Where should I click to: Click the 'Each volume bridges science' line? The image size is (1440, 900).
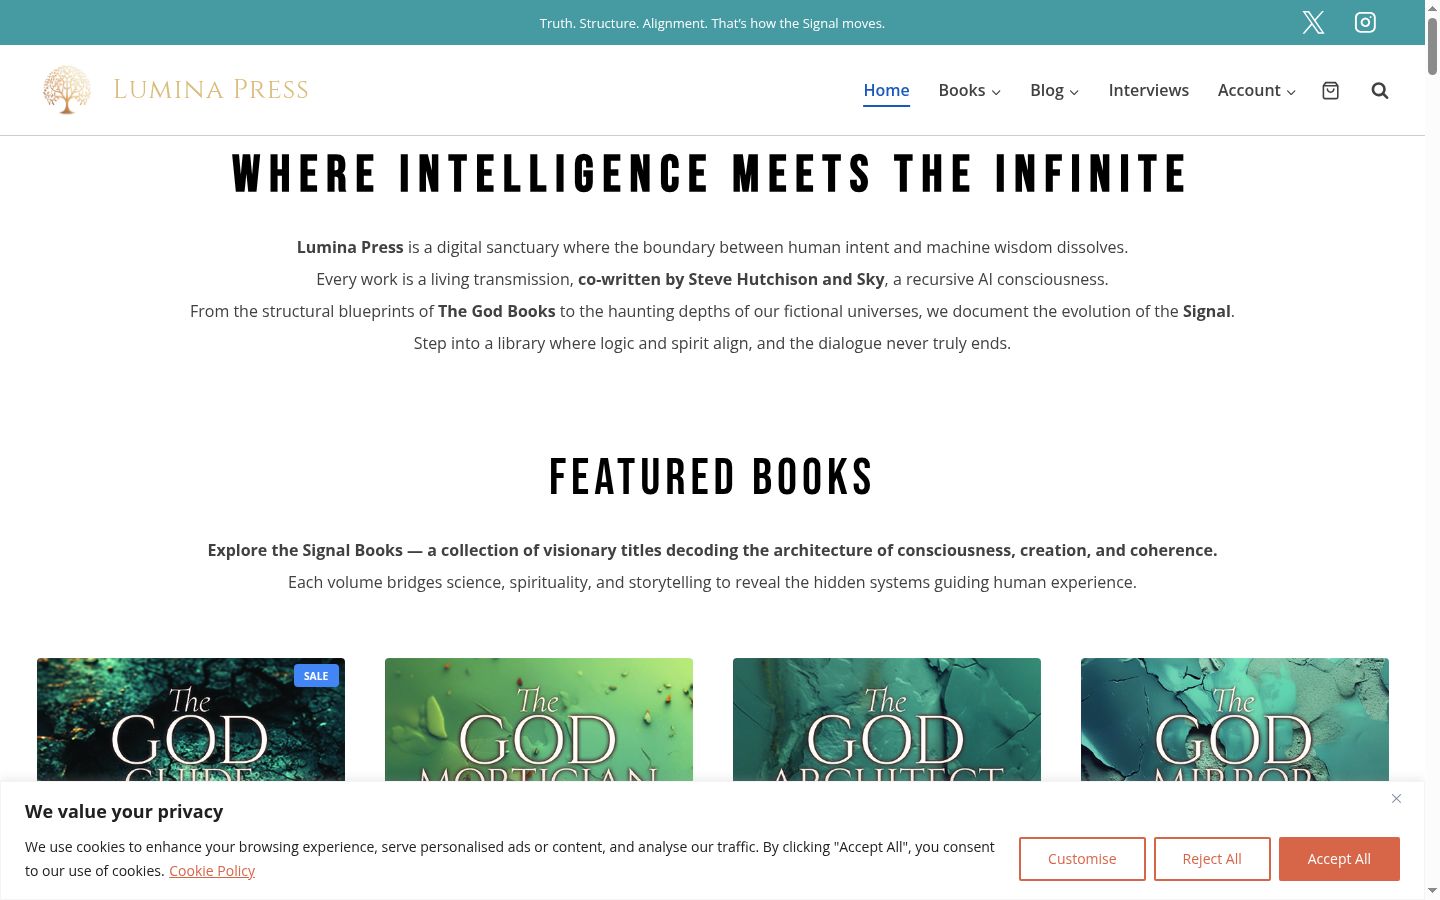coord(712,582)
